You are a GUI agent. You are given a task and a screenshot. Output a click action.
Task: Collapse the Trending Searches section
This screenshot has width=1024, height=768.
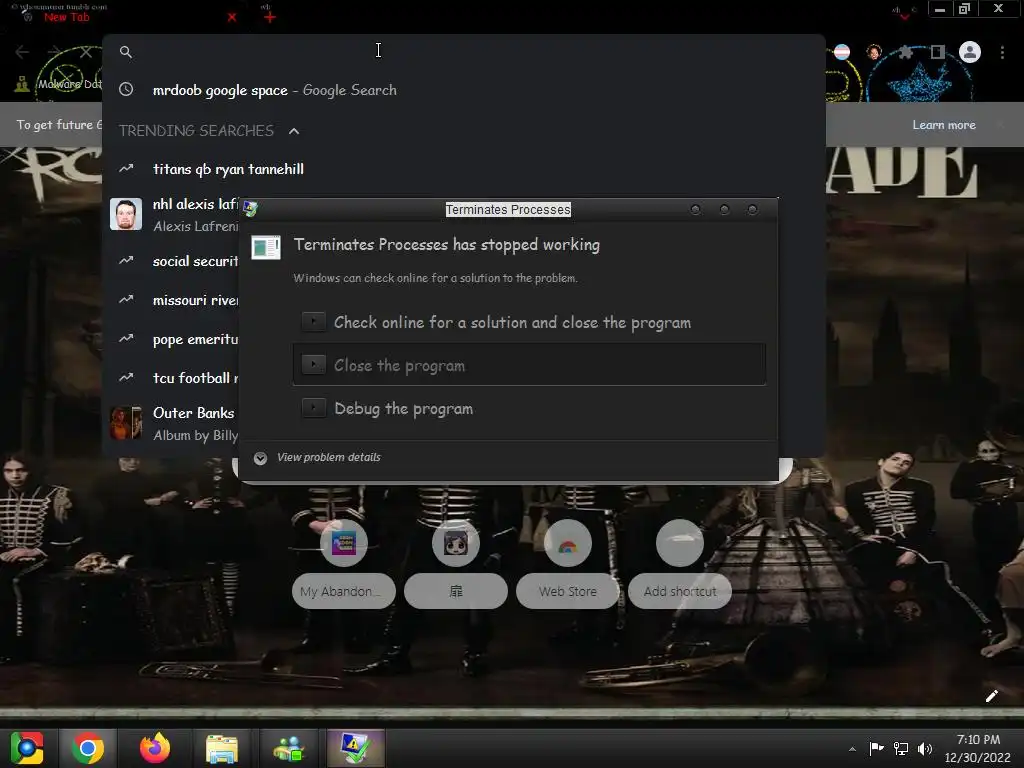294,131
